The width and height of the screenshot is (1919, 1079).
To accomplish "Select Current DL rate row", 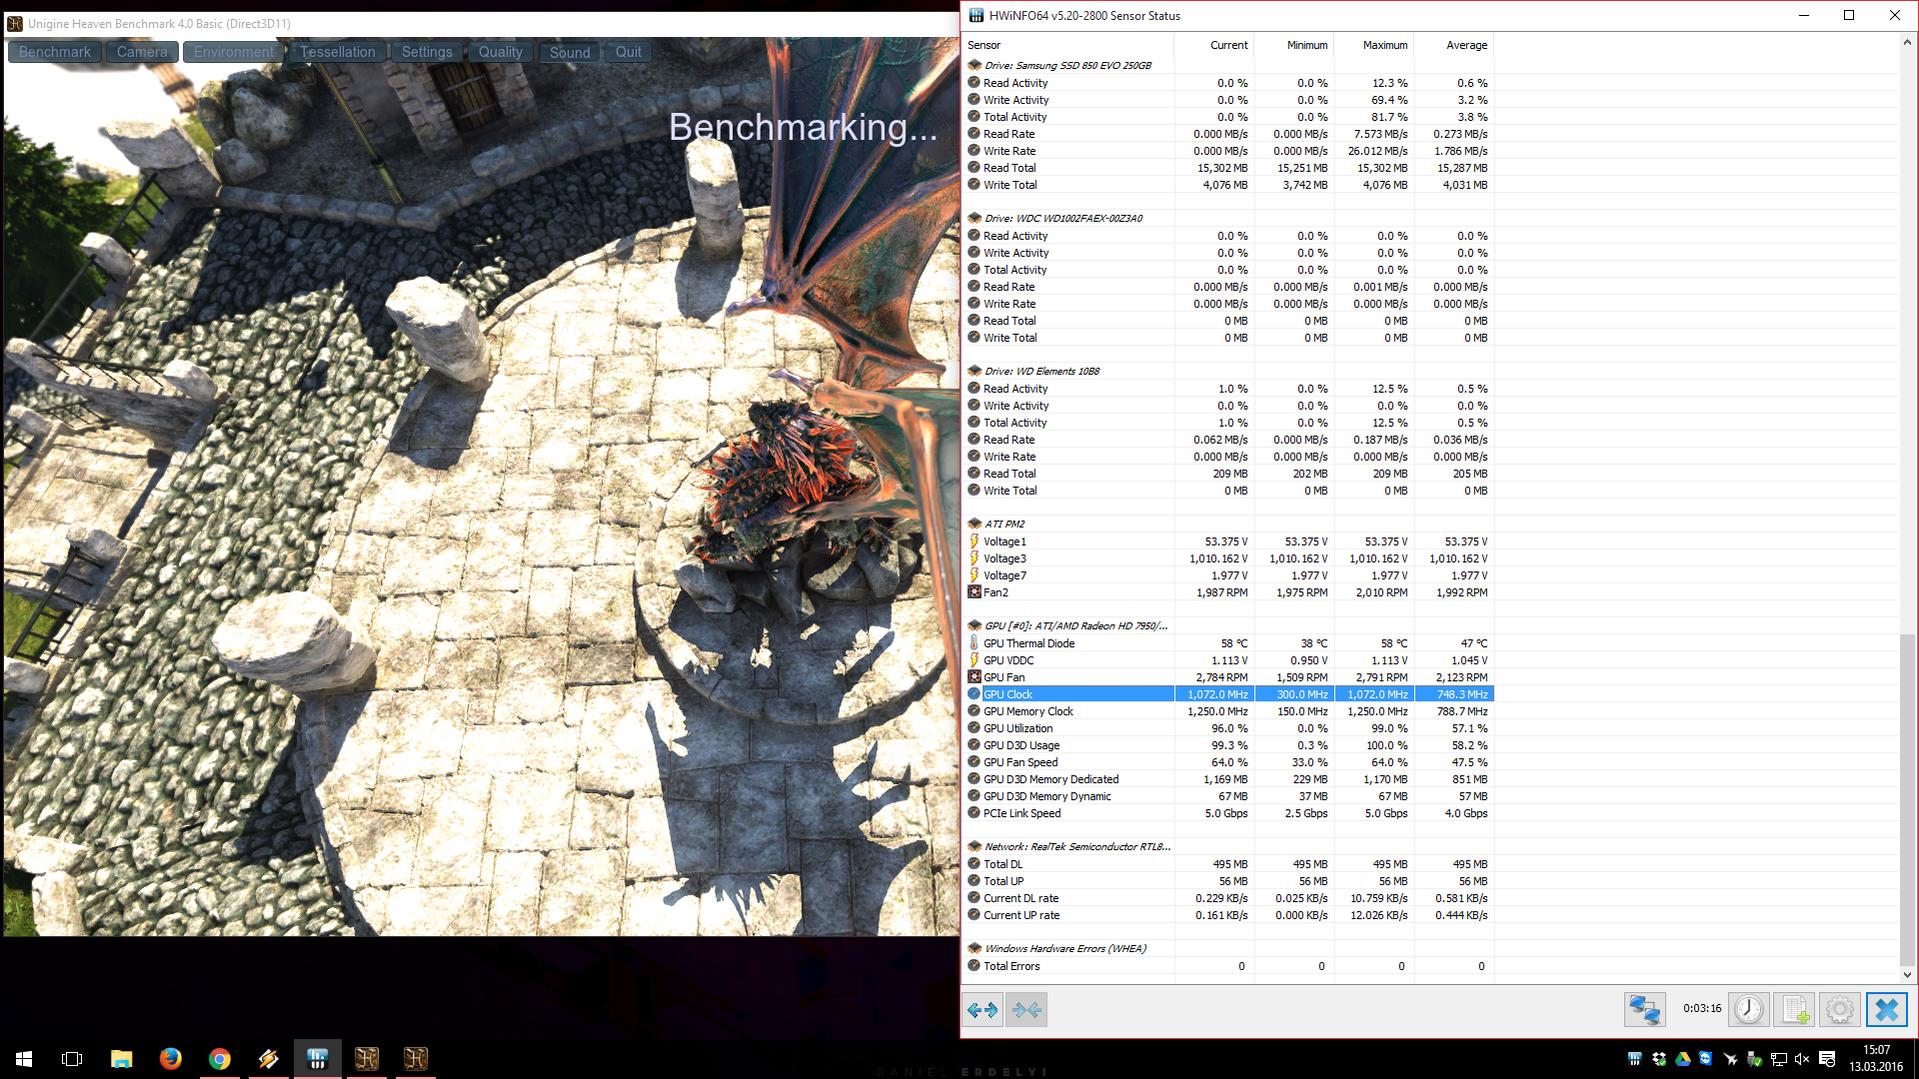I will click(x=1229, y=898).
